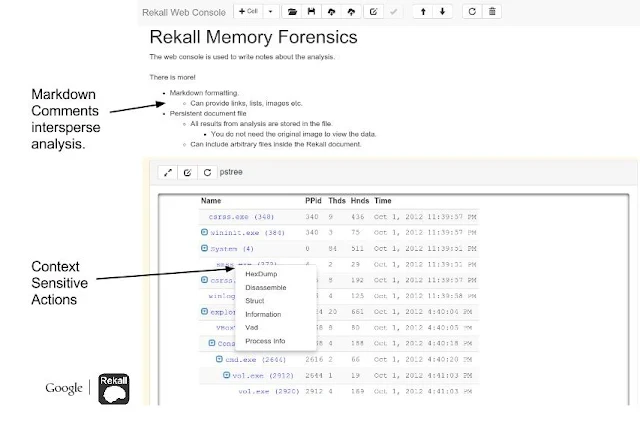Collapse the explorer tree node

[x=204, y=311]
